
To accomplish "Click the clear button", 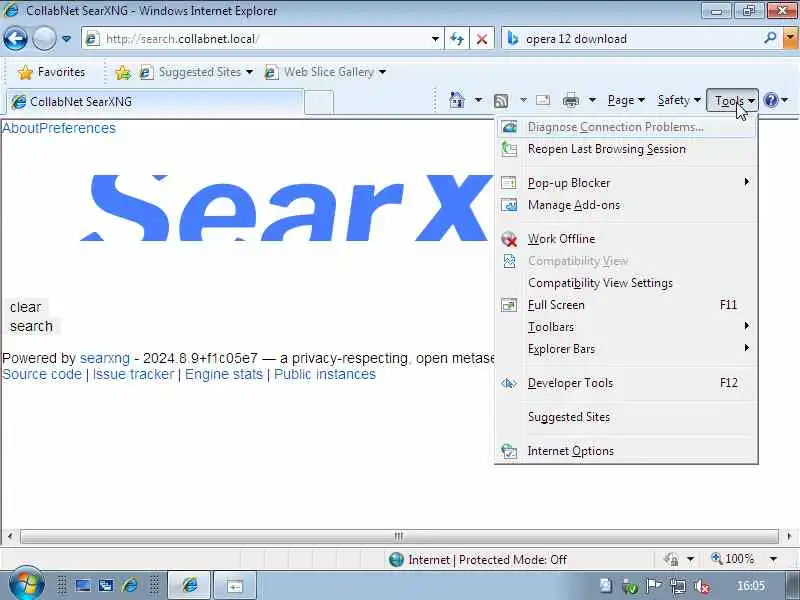I will click(x=26, y=307).
